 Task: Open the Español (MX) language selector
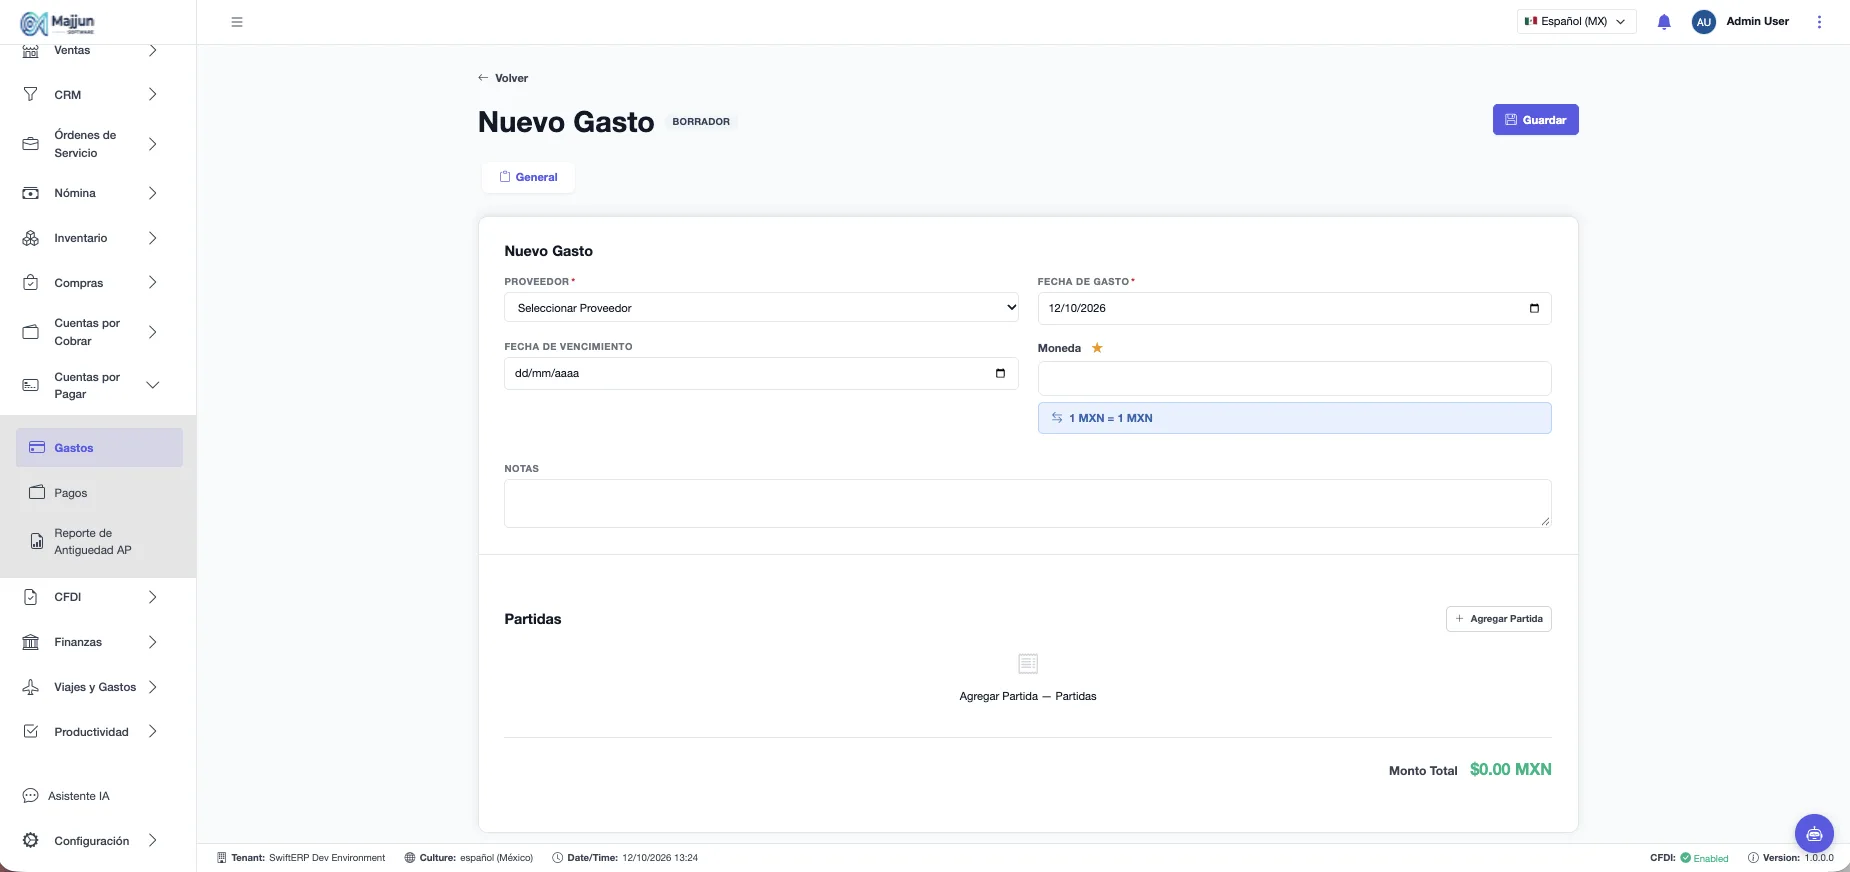click(x=1576, y=21)
